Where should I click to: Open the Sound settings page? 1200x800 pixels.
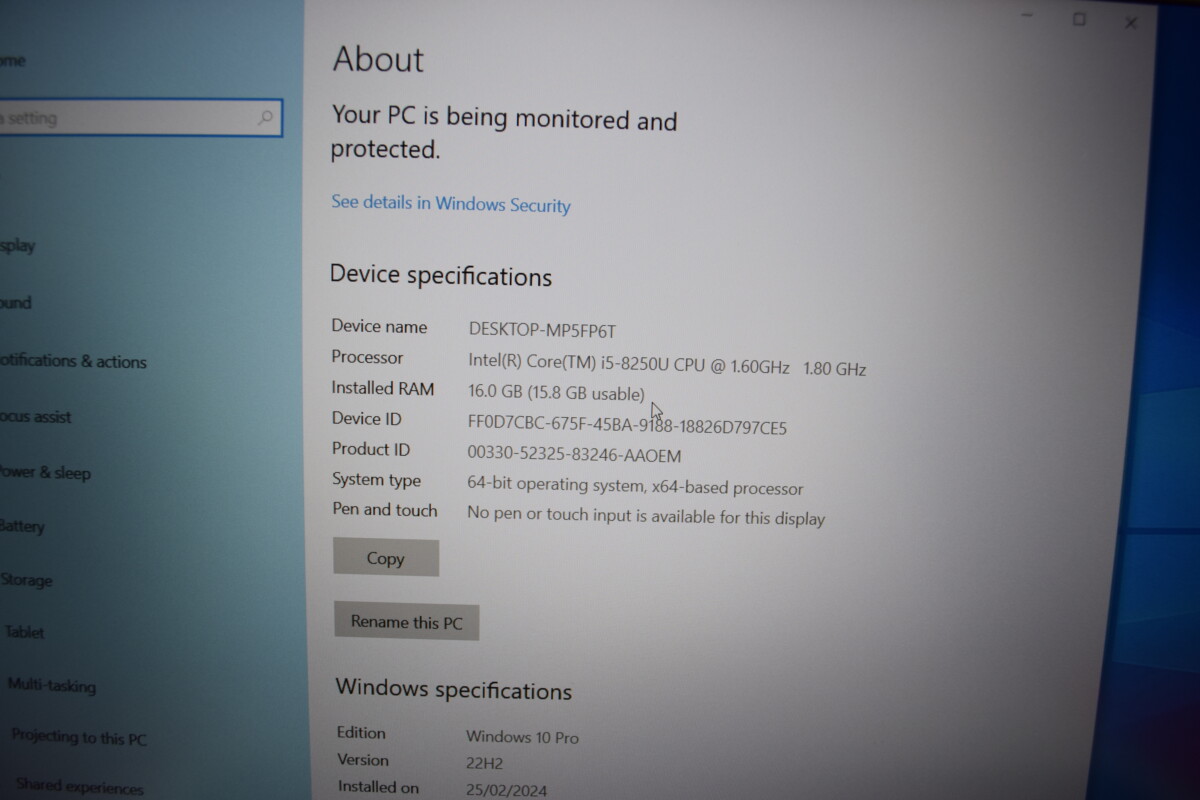tap(15, 302)
